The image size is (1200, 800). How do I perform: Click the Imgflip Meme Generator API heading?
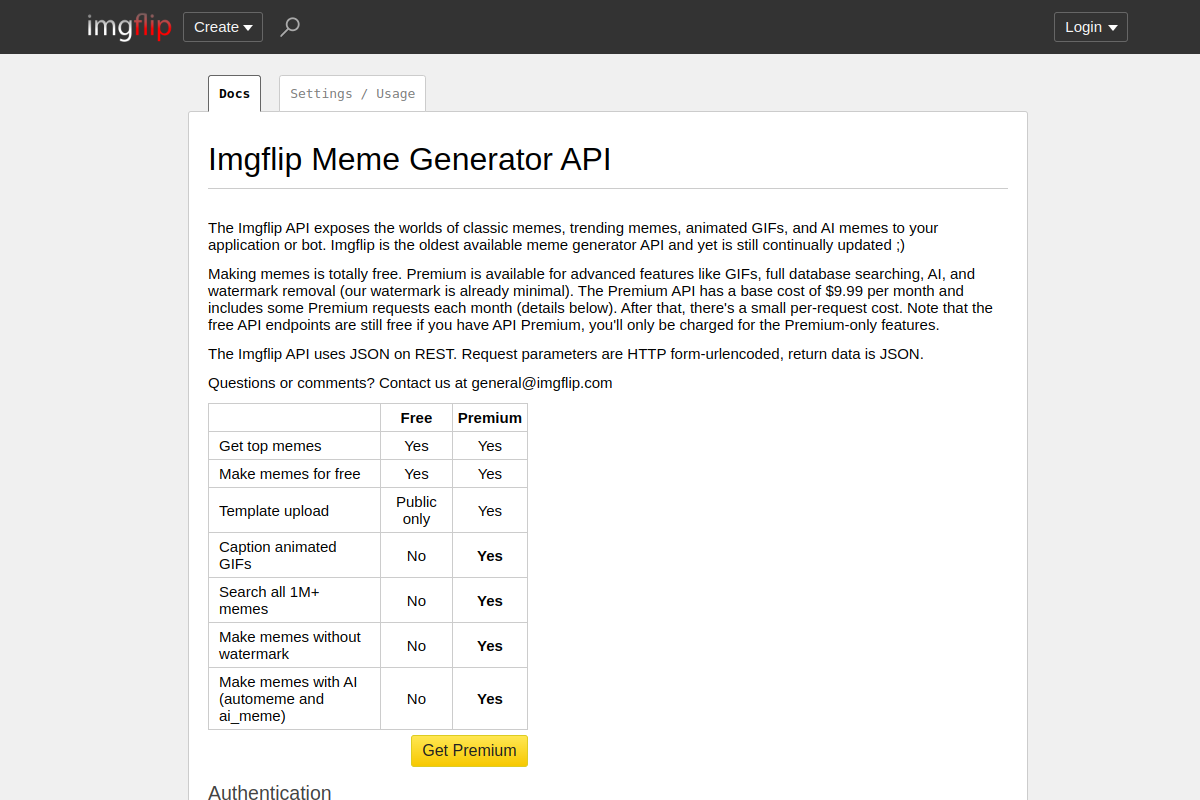coord(409,159)
